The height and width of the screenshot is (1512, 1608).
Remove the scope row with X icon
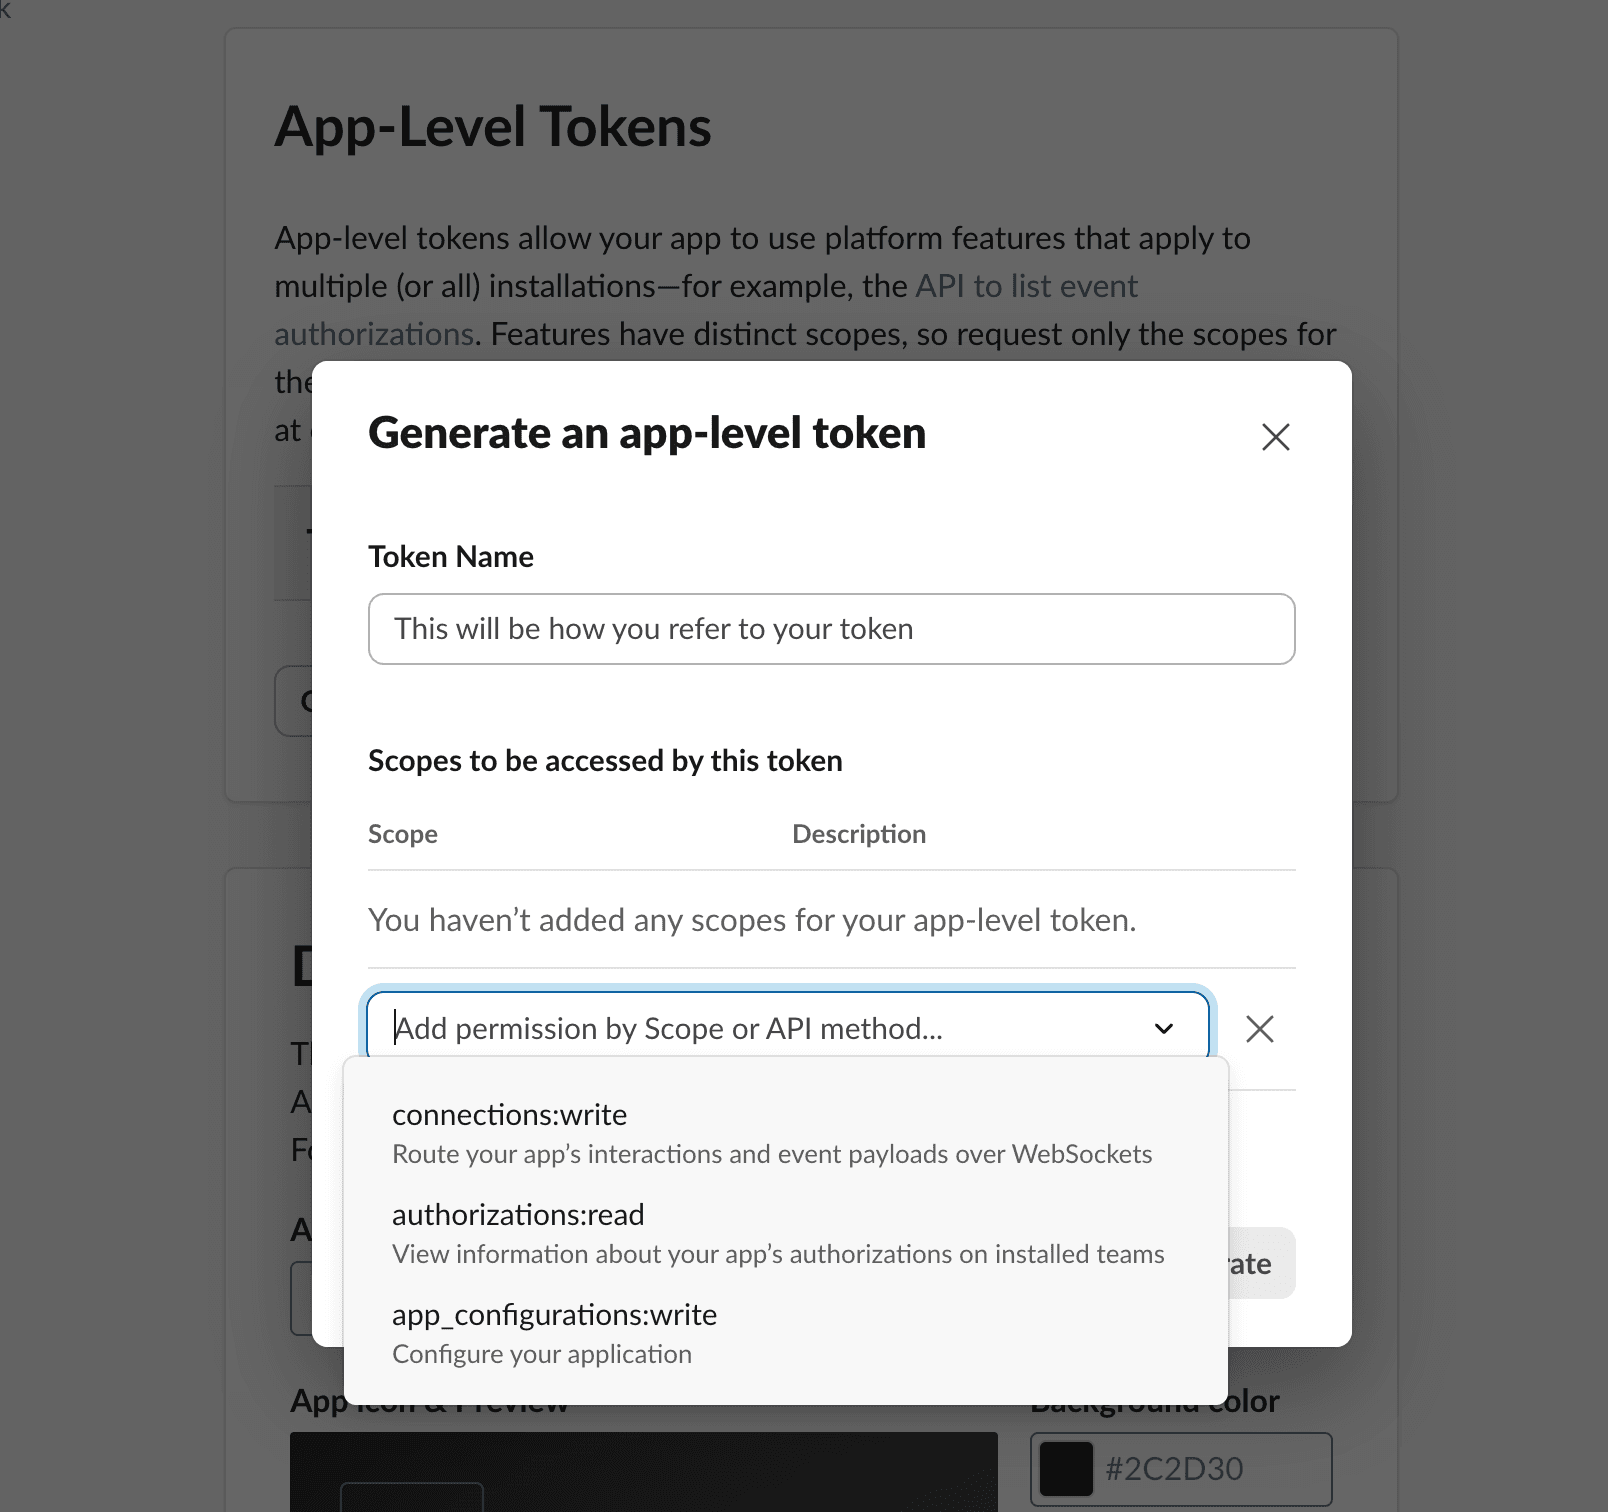click(x=1260, y=1029)
